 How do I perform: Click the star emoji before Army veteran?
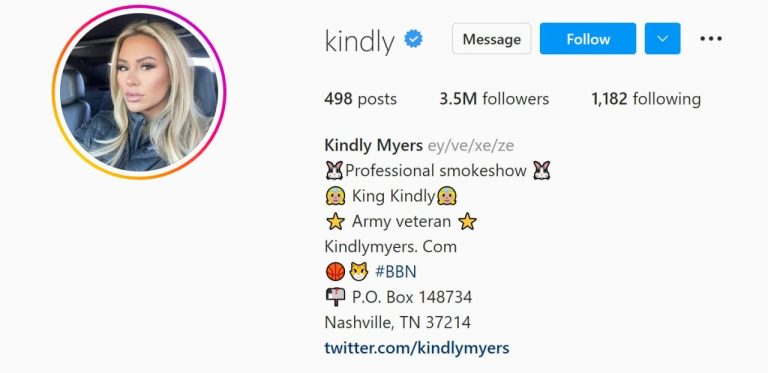(335, 222)
